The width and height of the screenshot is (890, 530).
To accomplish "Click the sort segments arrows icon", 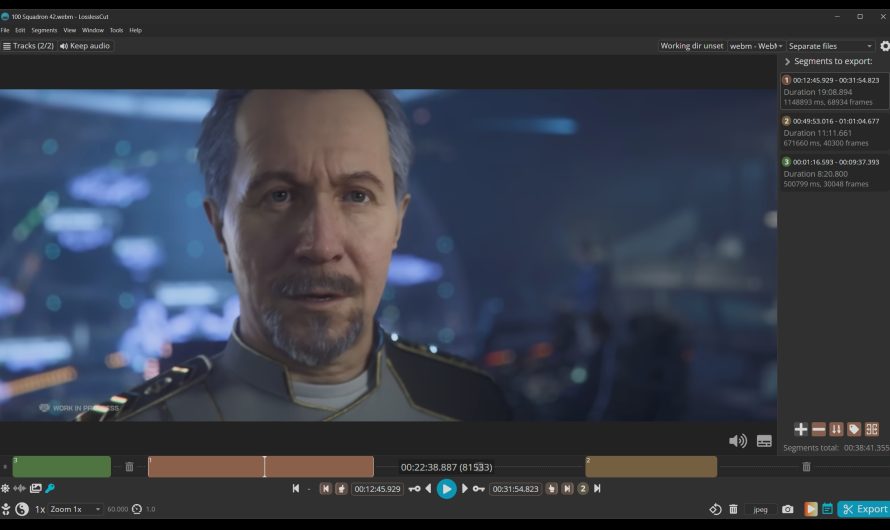I will click(836, 429).
